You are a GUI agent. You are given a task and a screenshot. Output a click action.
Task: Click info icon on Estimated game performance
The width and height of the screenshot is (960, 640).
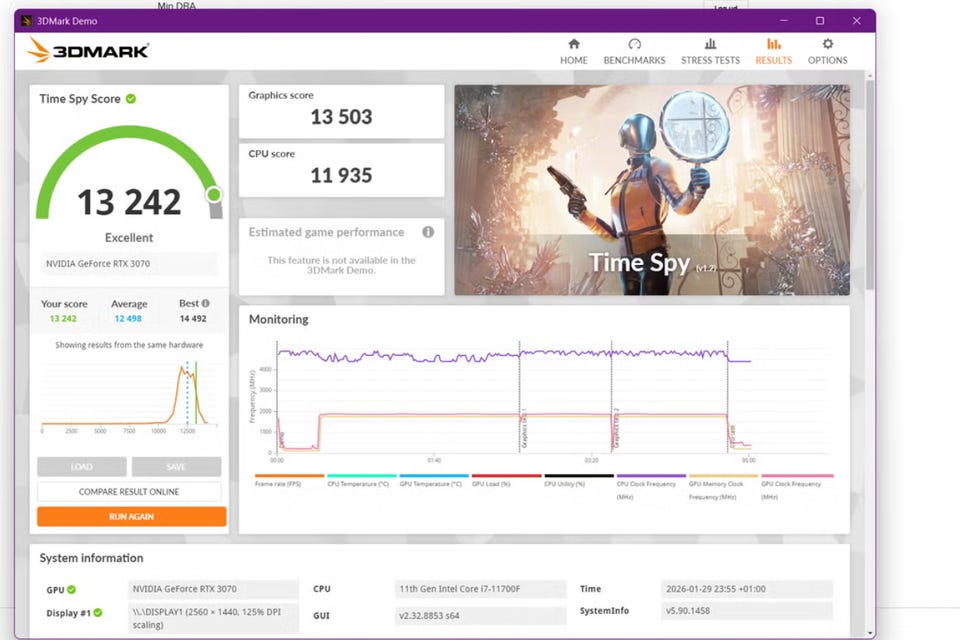point(428,232)
